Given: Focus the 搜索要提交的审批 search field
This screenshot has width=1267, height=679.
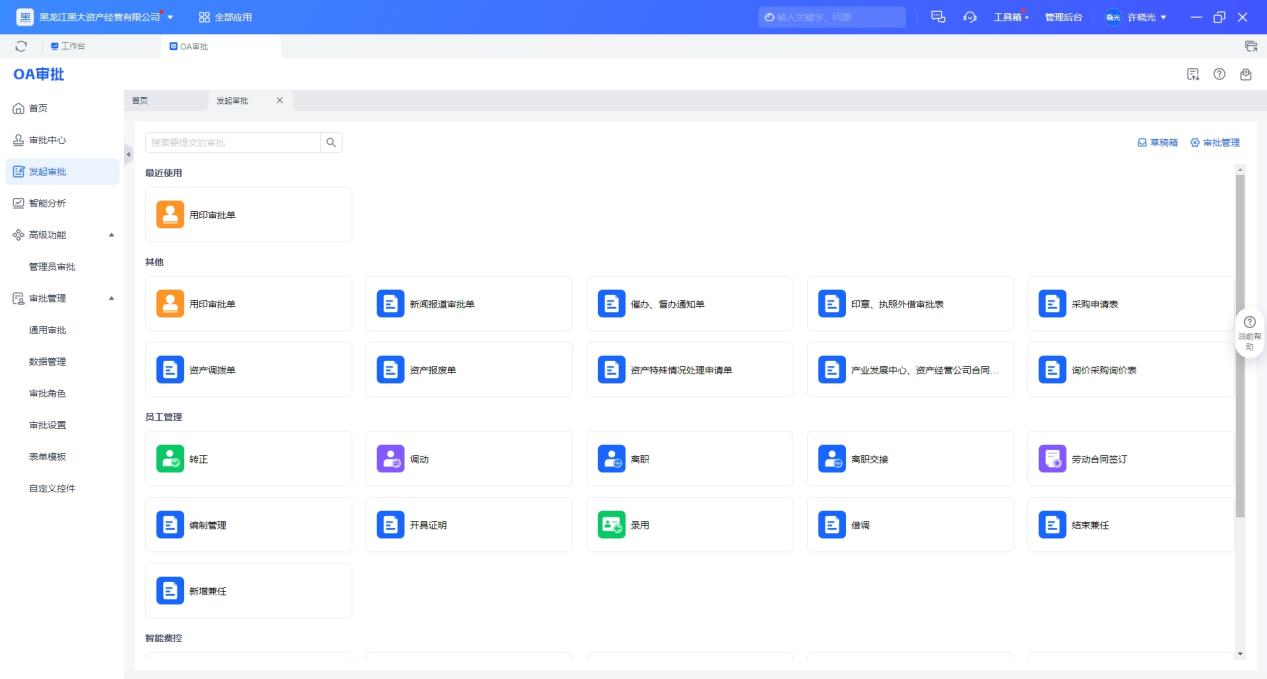Looking at the screenshot, I should tap(232, 143).
